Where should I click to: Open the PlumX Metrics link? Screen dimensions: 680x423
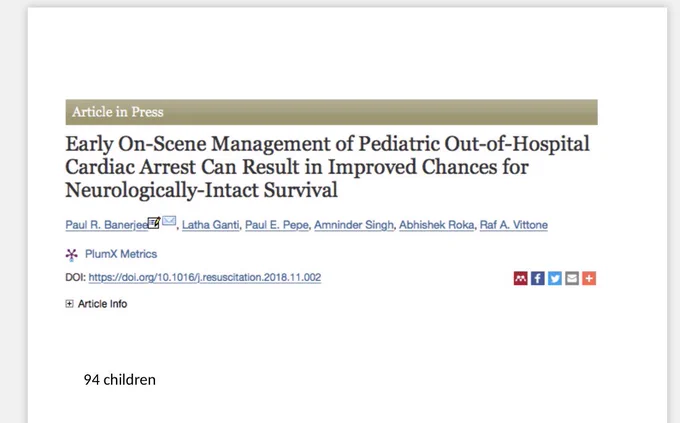121,254
